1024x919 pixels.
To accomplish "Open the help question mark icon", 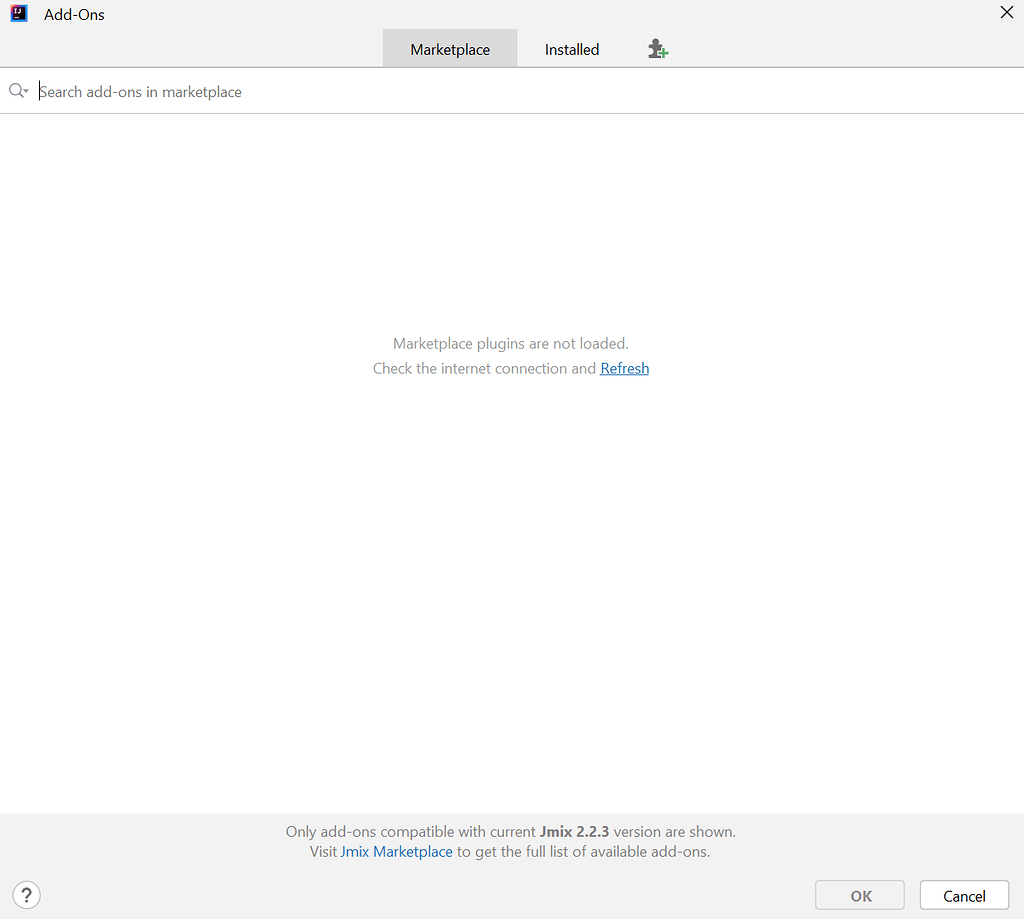I will pyautogui.click(x=26, y=894).
